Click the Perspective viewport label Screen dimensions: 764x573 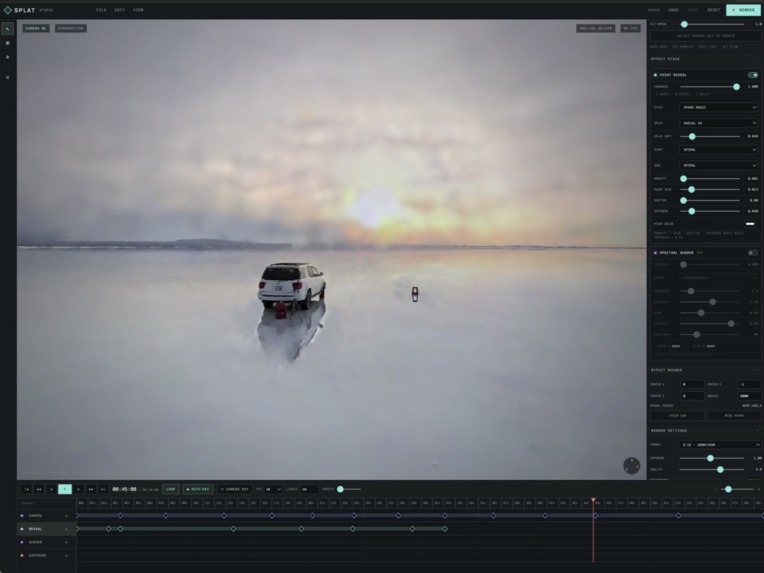click(71, 28)
